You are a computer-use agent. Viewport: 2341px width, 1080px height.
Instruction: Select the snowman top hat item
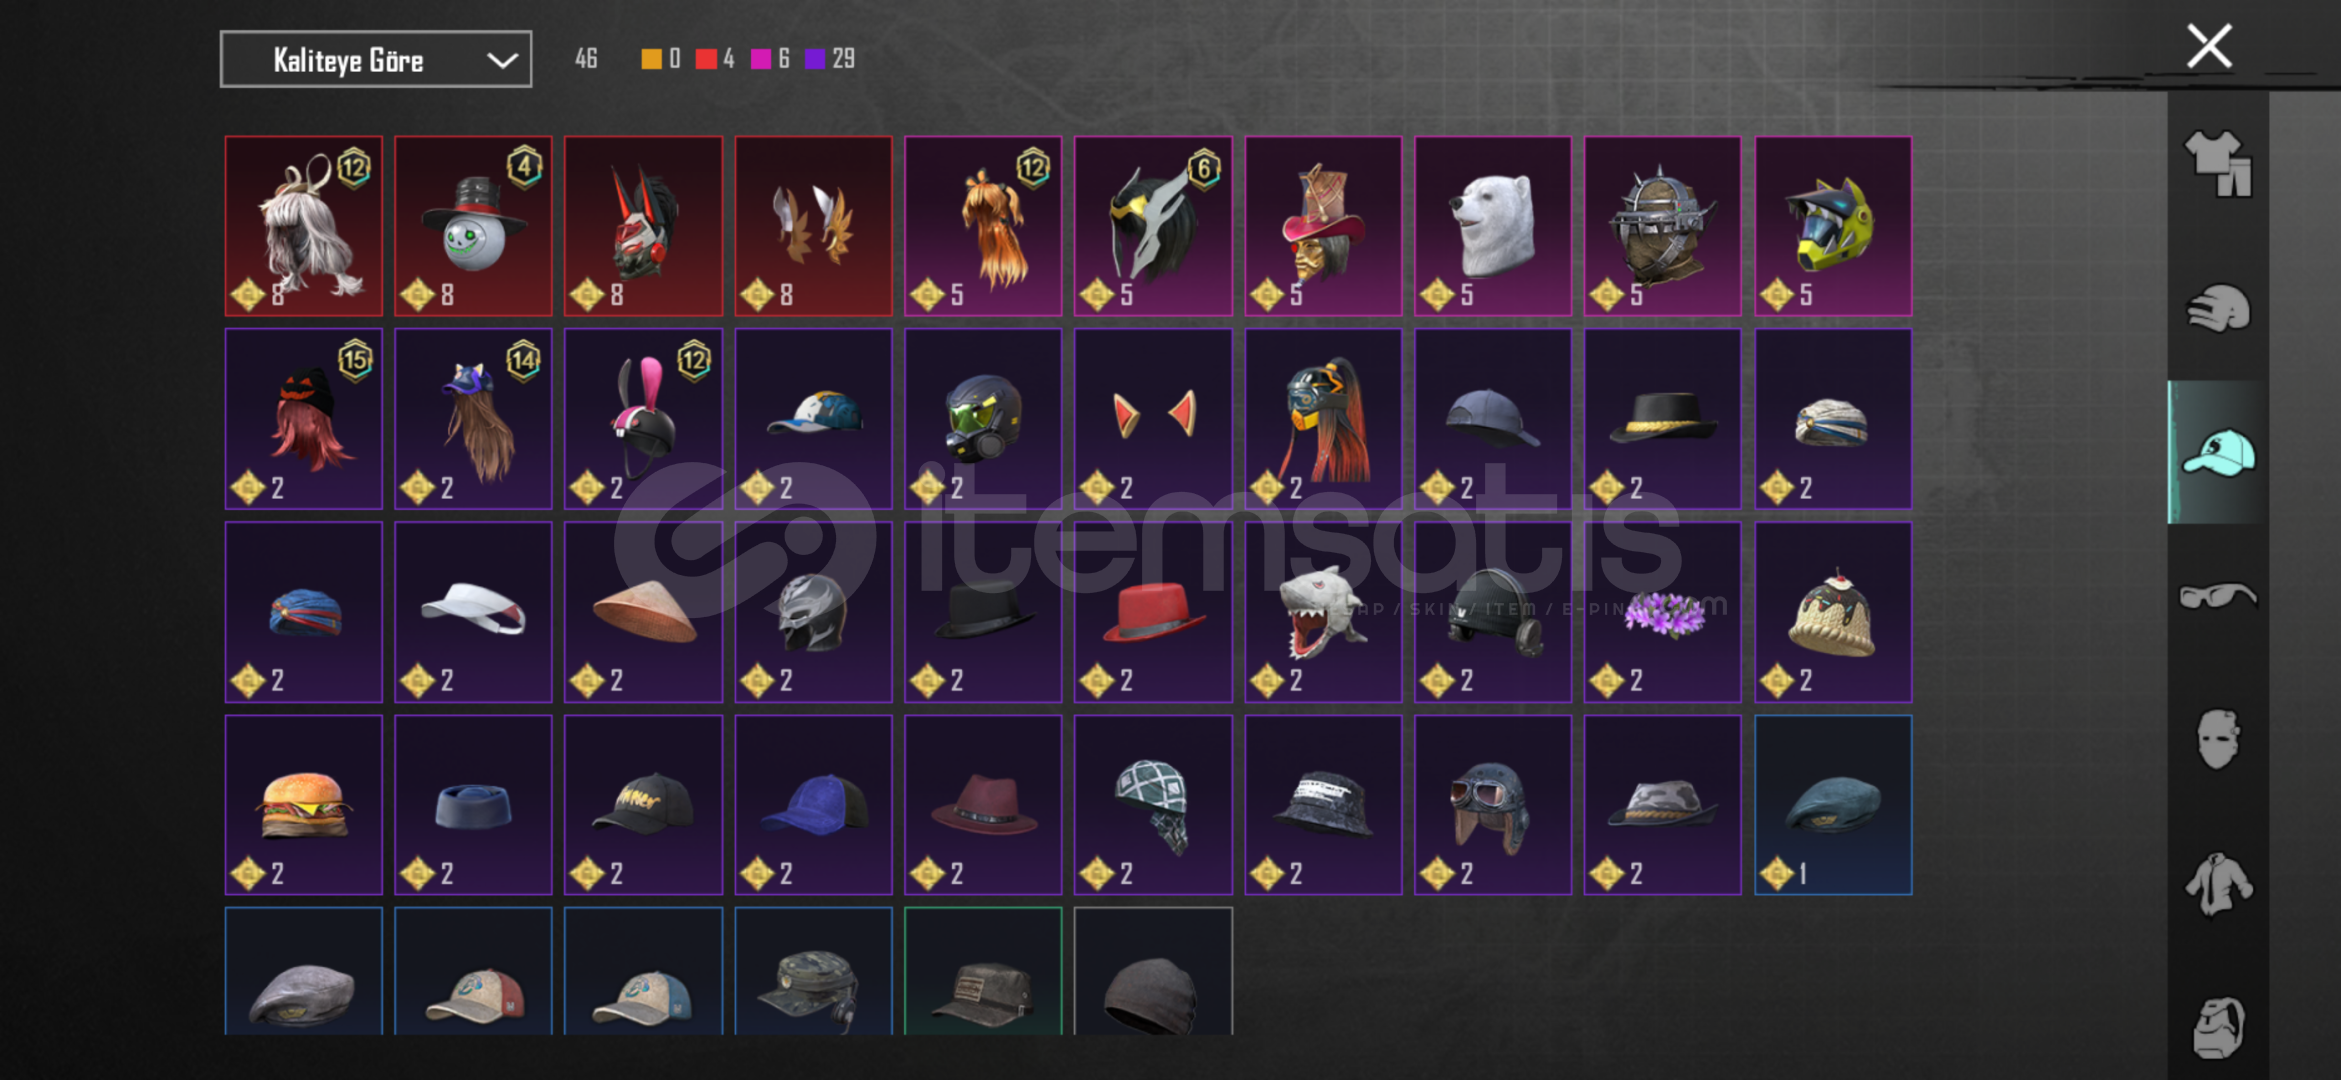(473, 226)
